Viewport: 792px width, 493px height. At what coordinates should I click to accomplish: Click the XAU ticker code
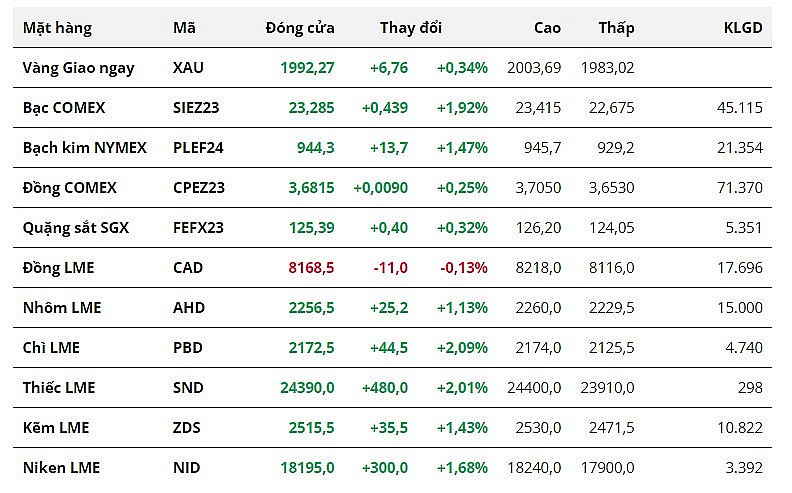(188, 68)
